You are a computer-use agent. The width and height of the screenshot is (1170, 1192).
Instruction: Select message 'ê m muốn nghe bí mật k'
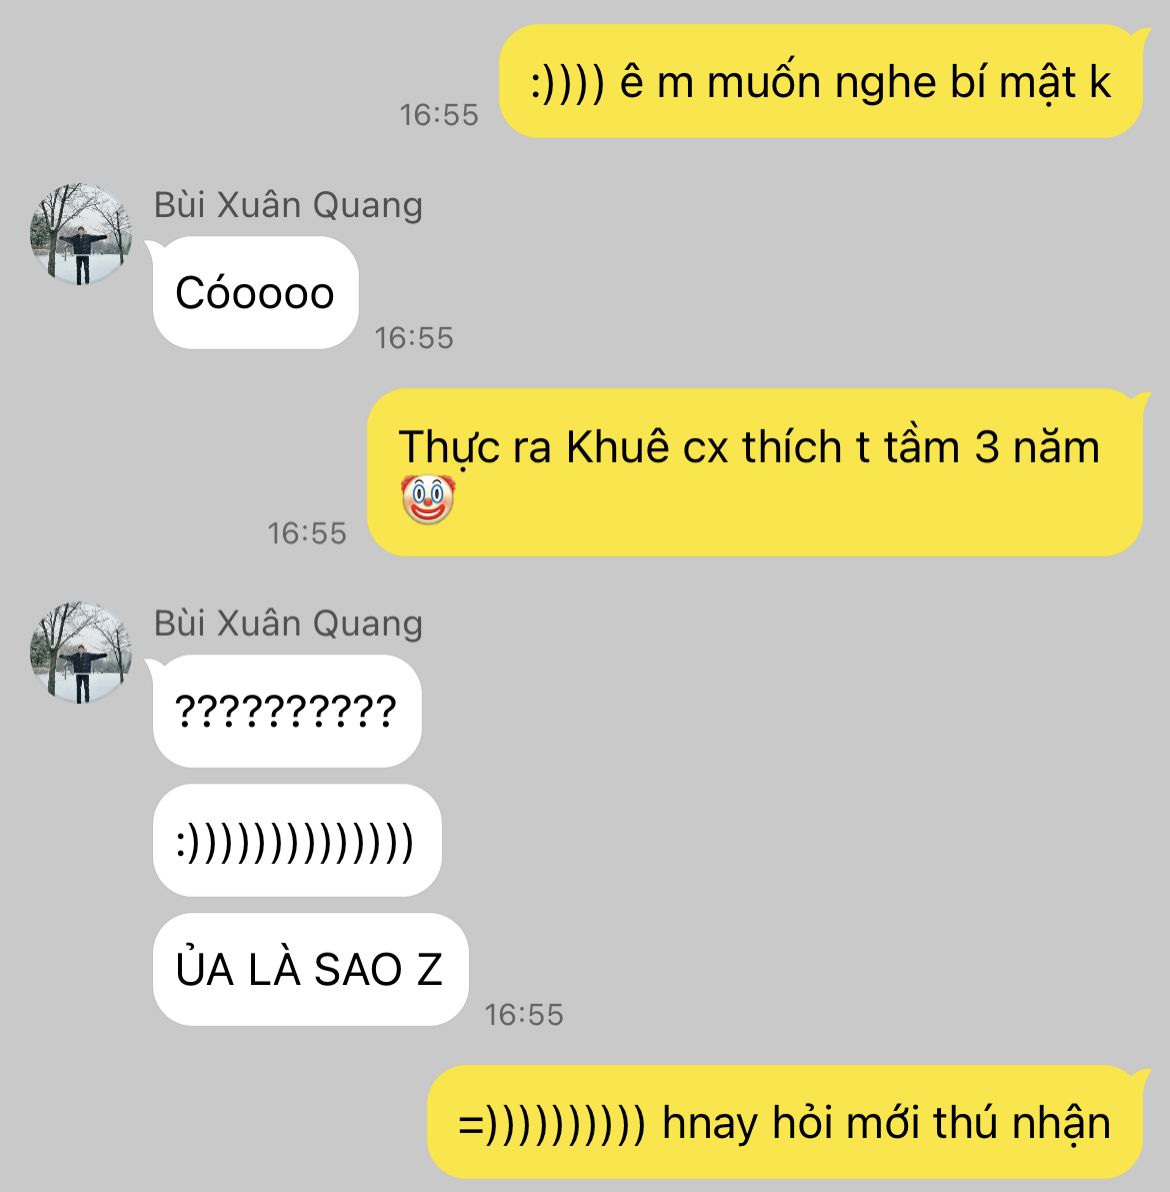pyautogui.click(x=821, y=81)
